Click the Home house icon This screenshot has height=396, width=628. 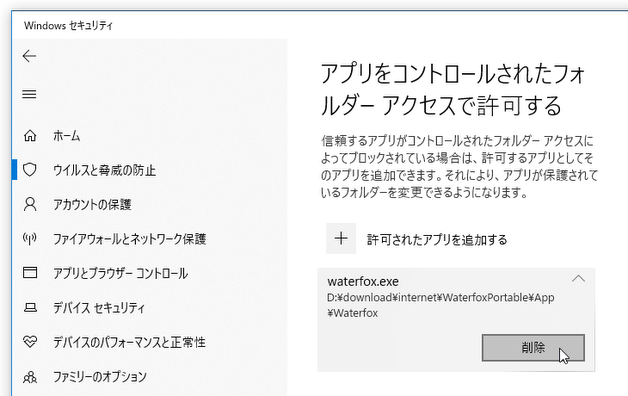30,136
